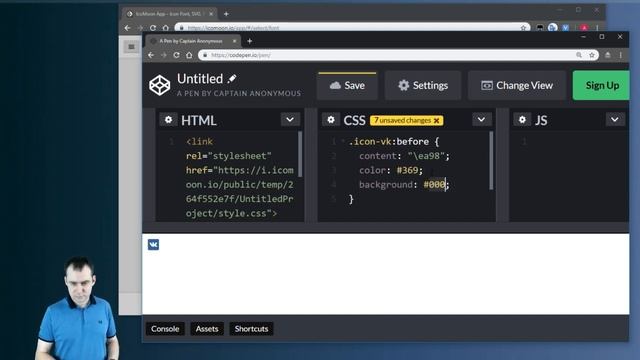640x360 pixels.
Task: Click the 7 unsaved changes label
Action: tap(402, 120)
